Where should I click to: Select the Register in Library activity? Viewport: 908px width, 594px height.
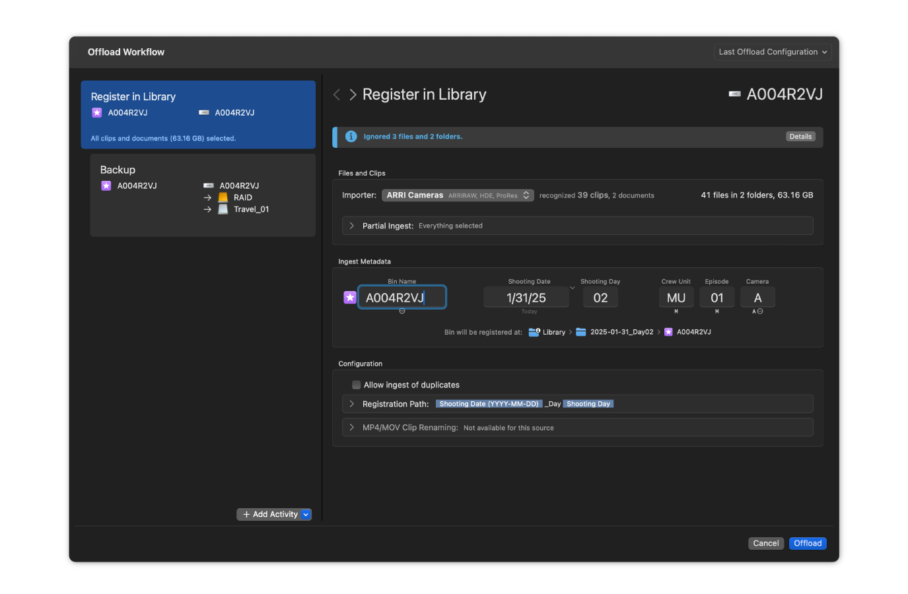pyautogui.click(x=198, y=115)
